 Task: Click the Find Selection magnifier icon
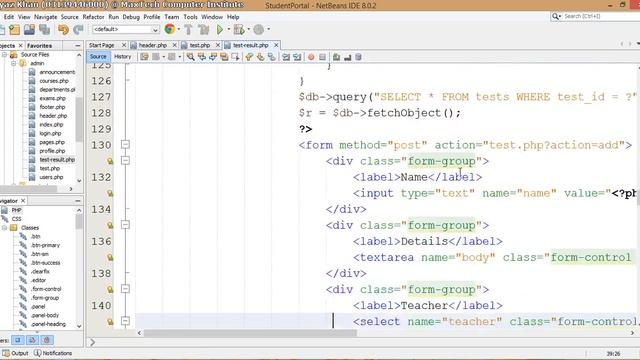(191, 57)
